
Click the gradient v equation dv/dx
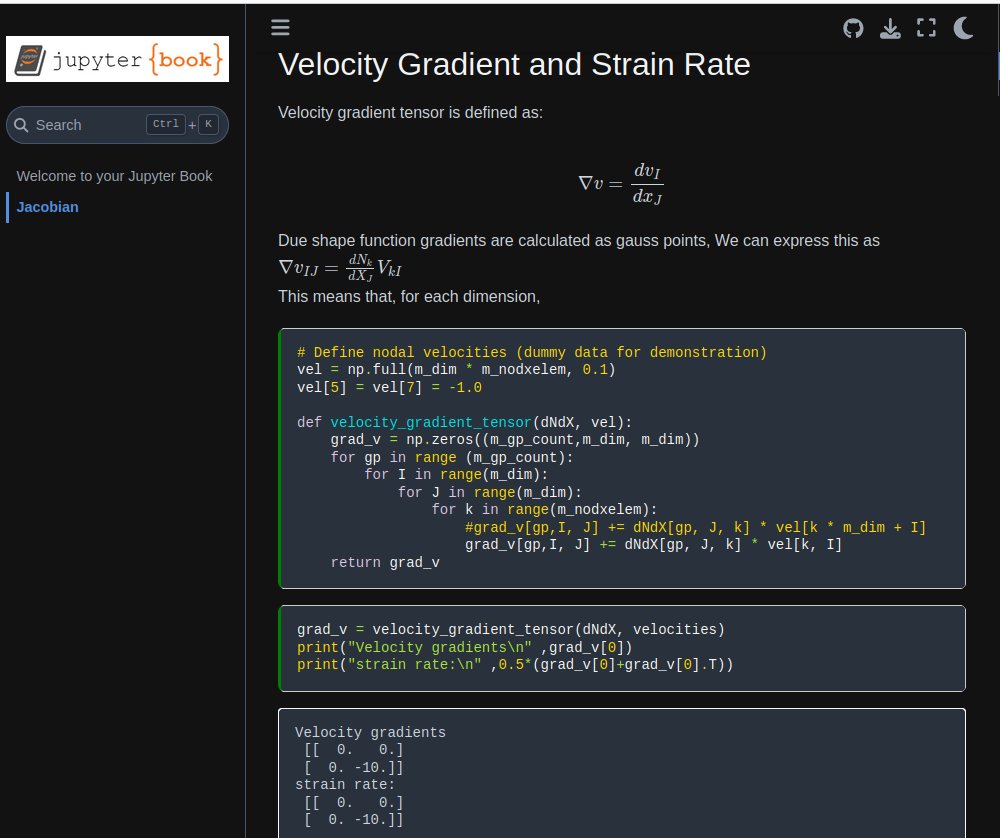pos(621,184)
